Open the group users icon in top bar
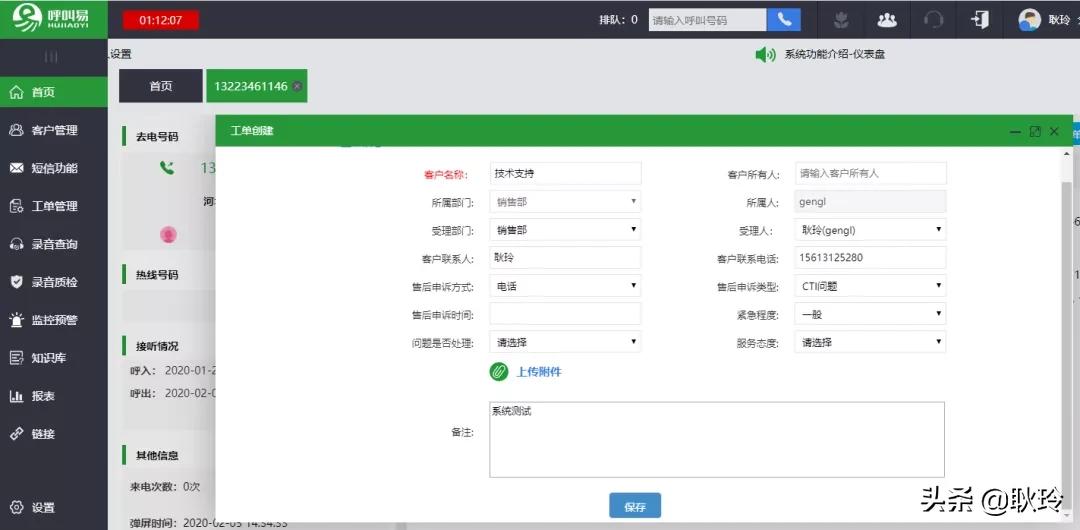The image size is (1080, 530). [886, 20]
